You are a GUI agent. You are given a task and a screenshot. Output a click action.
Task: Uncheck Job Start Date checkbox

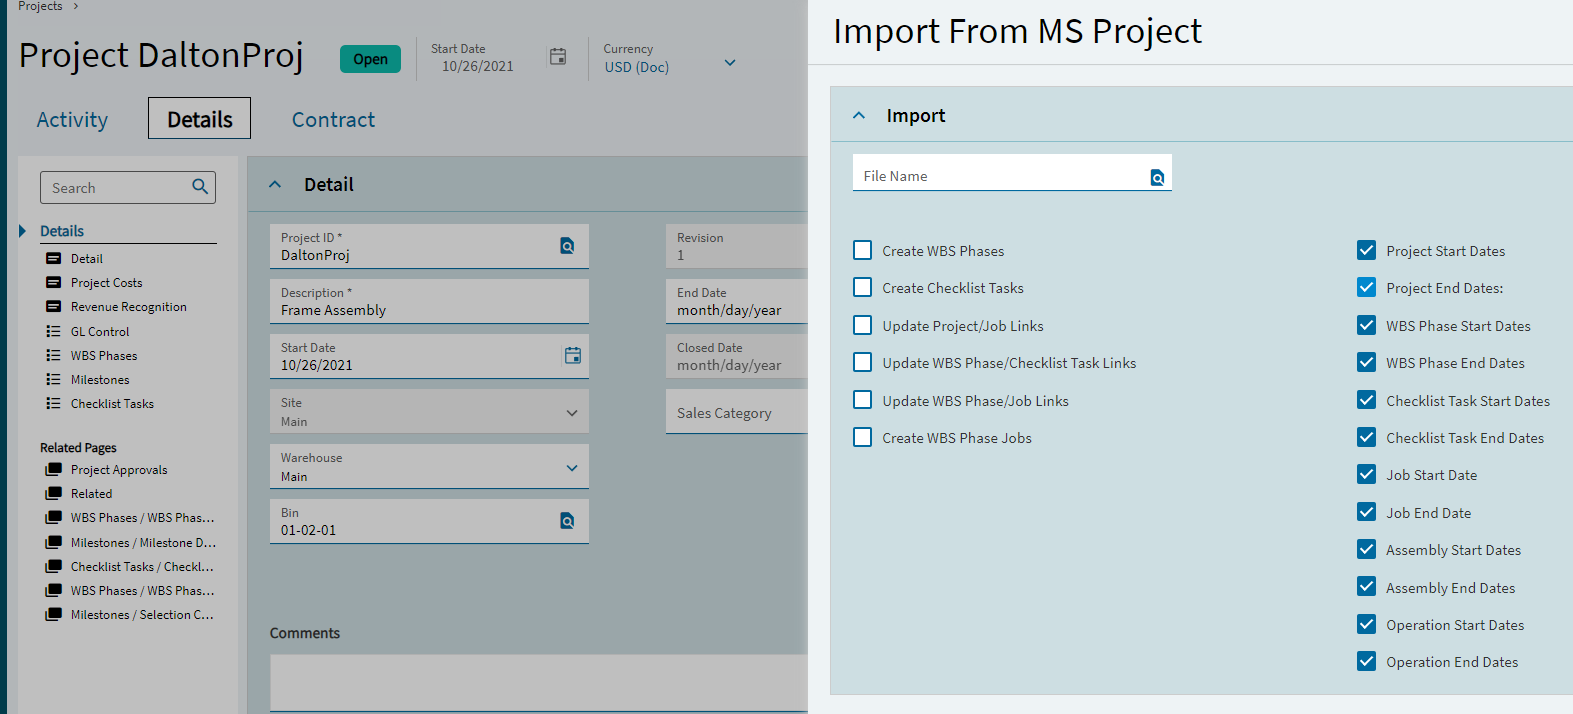(x=1366, y=474)
